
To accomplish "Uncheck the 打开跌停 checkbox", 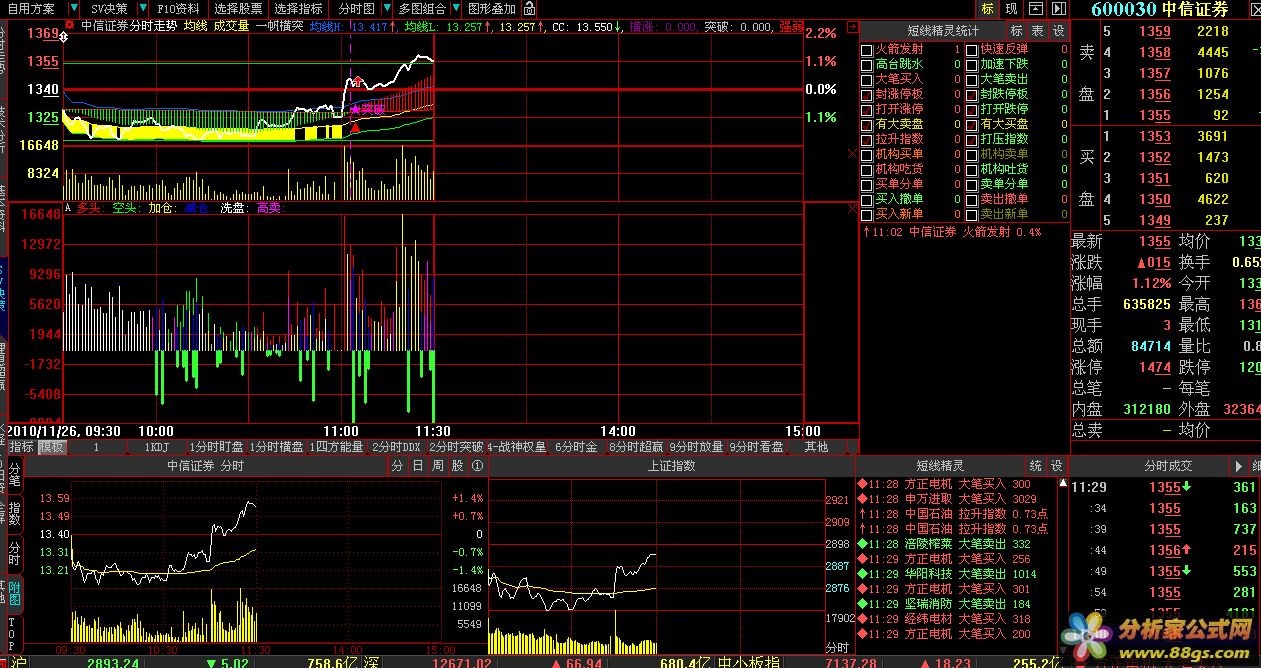I will click(972, 109).
